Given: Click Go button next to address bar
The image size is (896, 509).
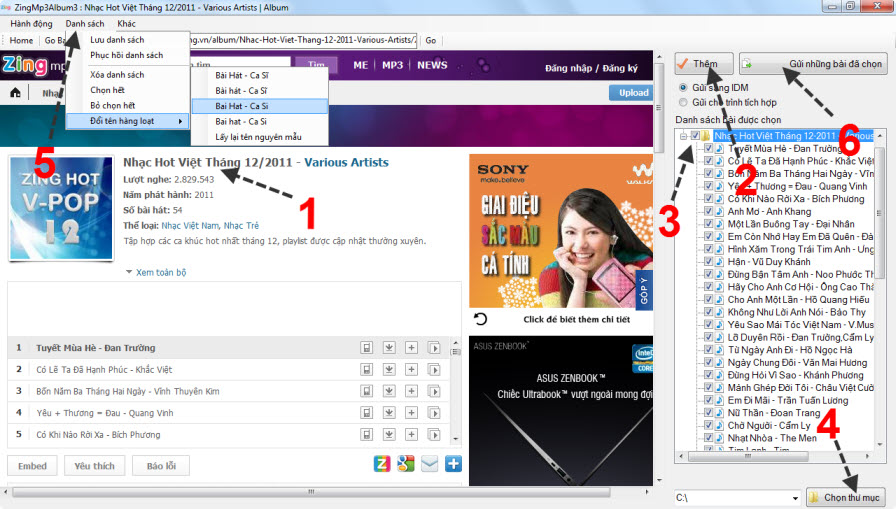Looking at the screenshot, I should (430, 41).
